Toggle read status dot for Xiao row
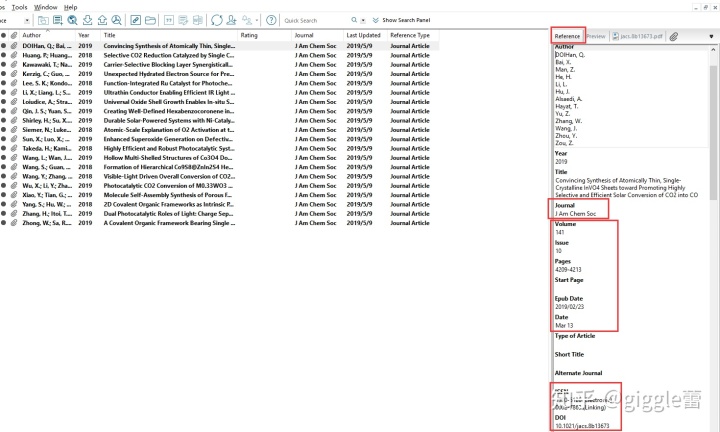Screen dimensions: 720x432 coord(4,195)
